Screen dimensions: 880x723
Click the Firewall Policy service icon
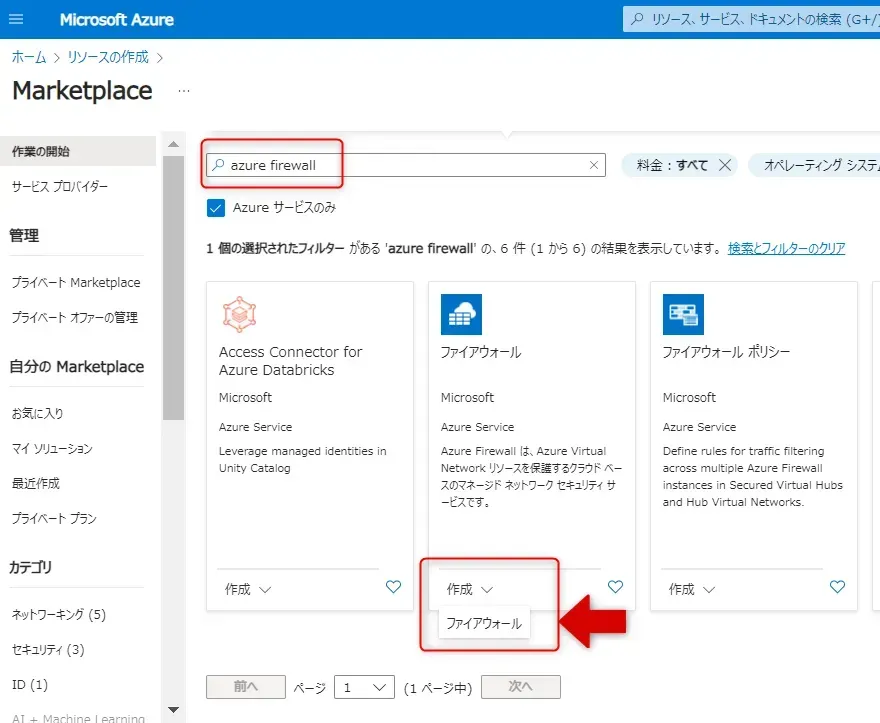683,314
